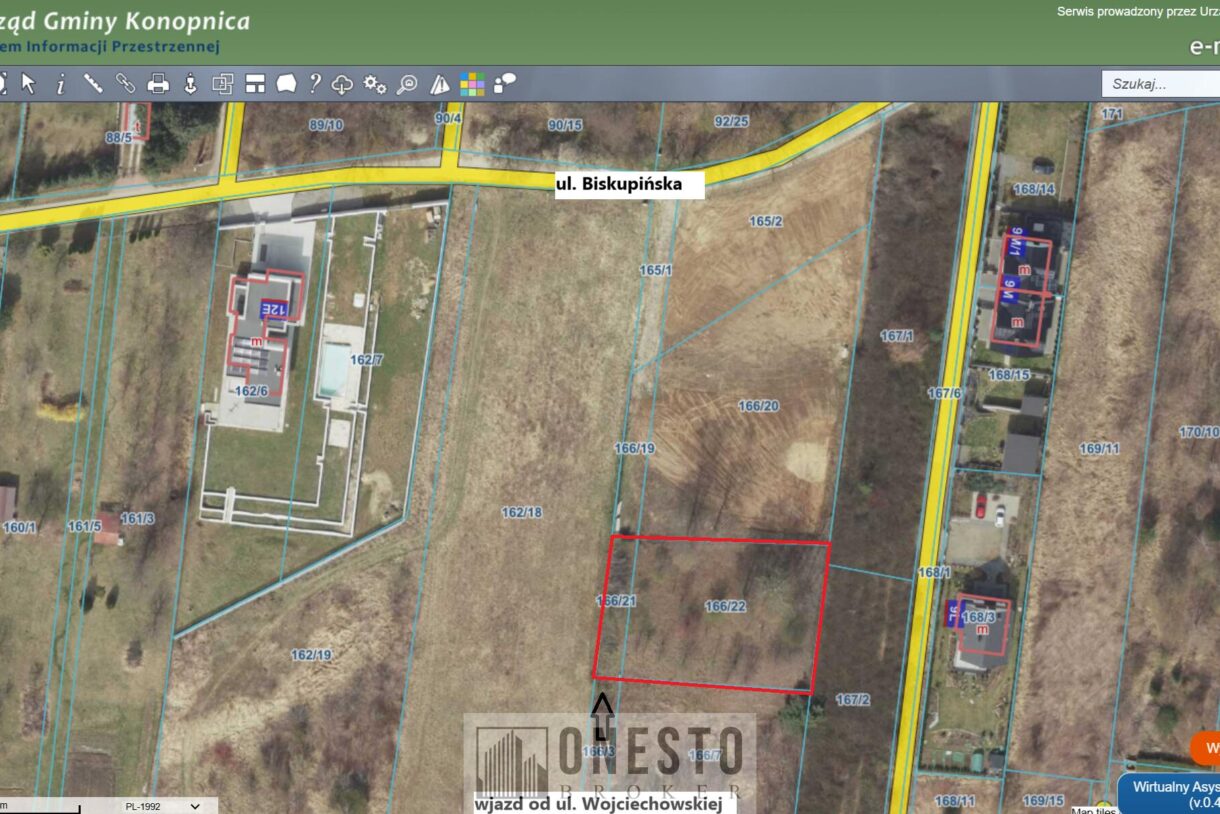Focus the Szukaj search field
The image size is (1220, 814).
coord(1160,84)
